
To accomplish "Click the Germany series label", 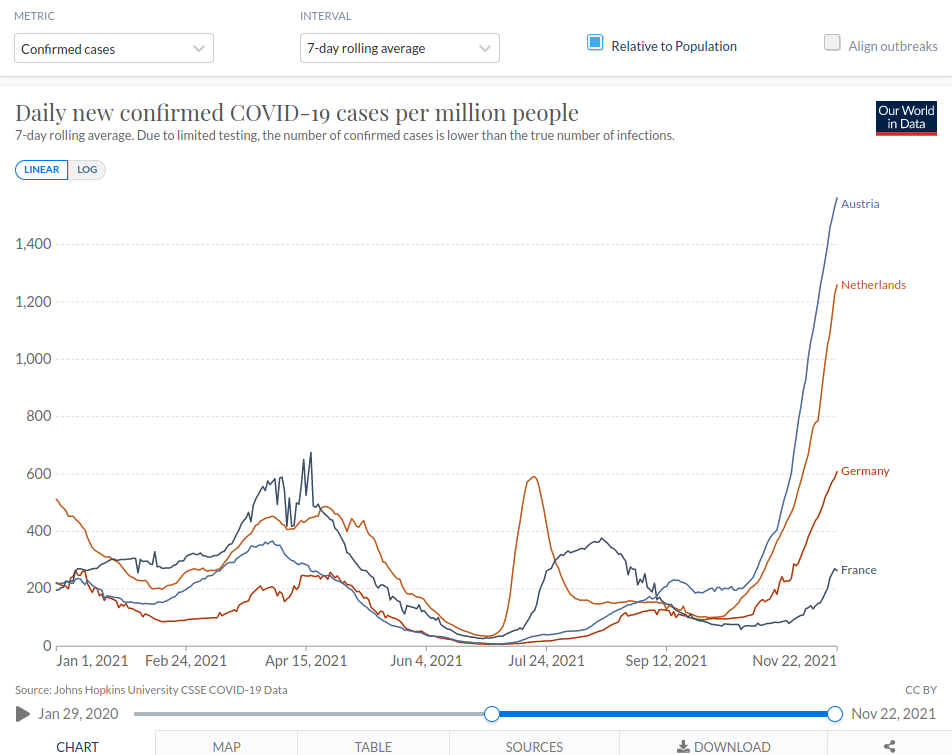I will (x=865, y=471).
